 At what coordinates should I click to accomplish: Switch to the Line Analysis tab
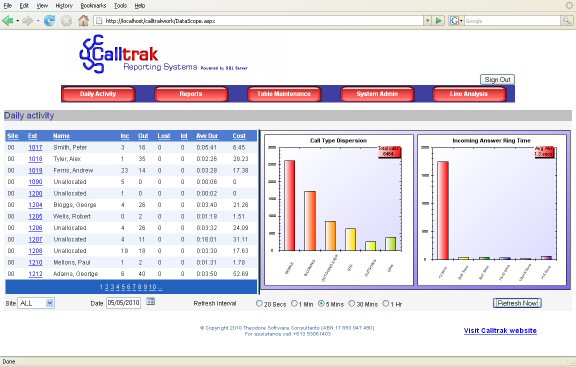469,94
